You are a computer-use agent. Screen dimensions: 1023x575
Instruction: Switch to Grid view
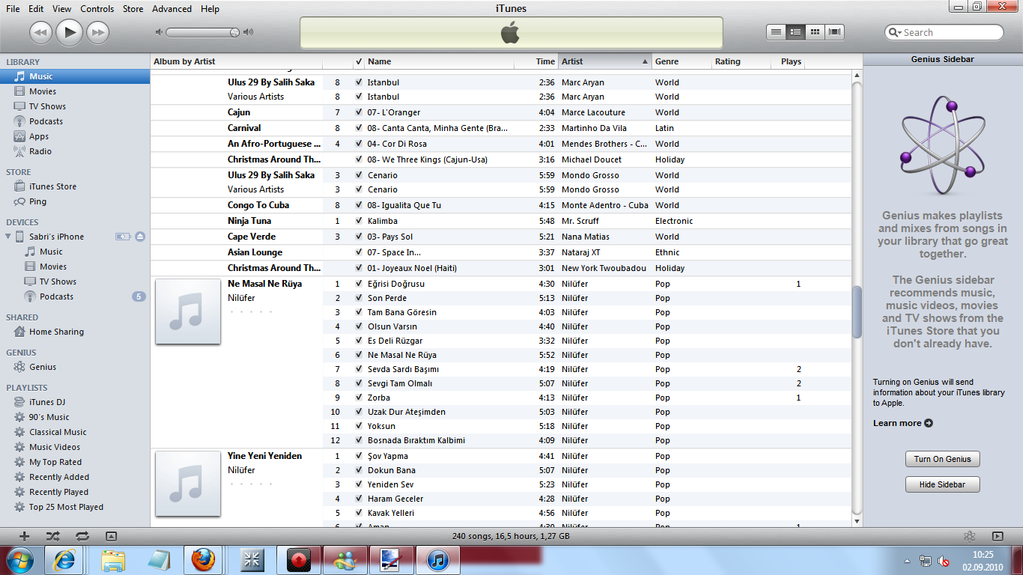click(x=815, y=32)
